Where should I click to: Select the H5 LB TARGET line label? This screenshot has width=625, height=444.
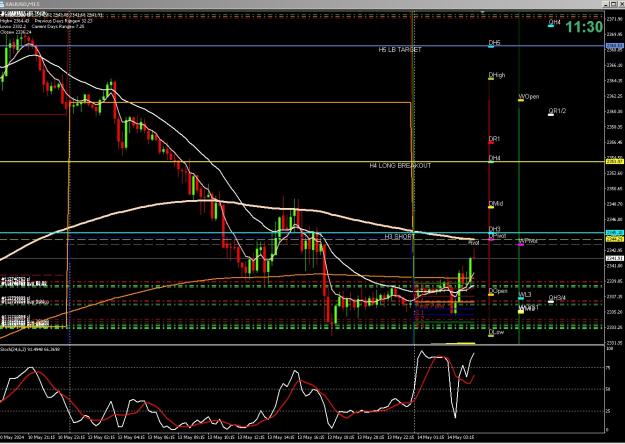(x=400, y=49)
